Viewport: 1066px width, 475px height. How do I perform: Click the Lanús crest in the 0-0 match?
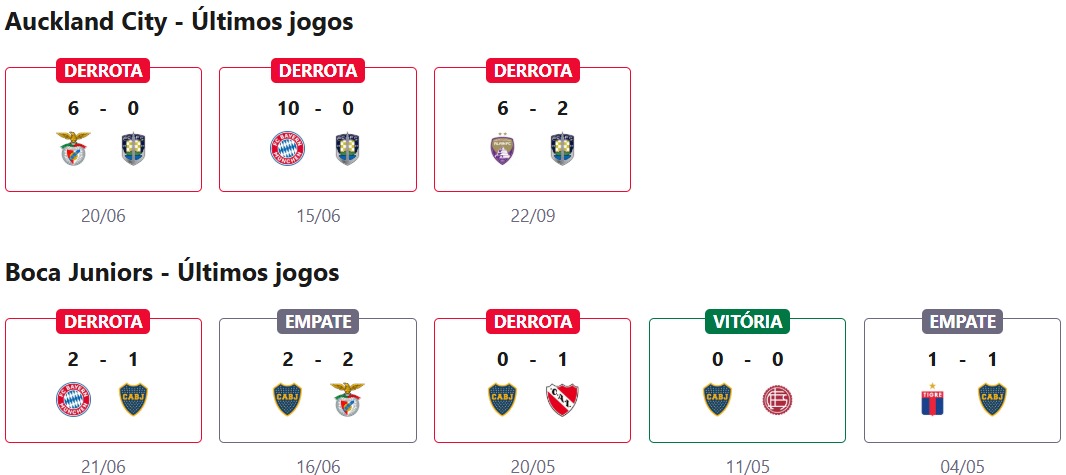point(777,400)
